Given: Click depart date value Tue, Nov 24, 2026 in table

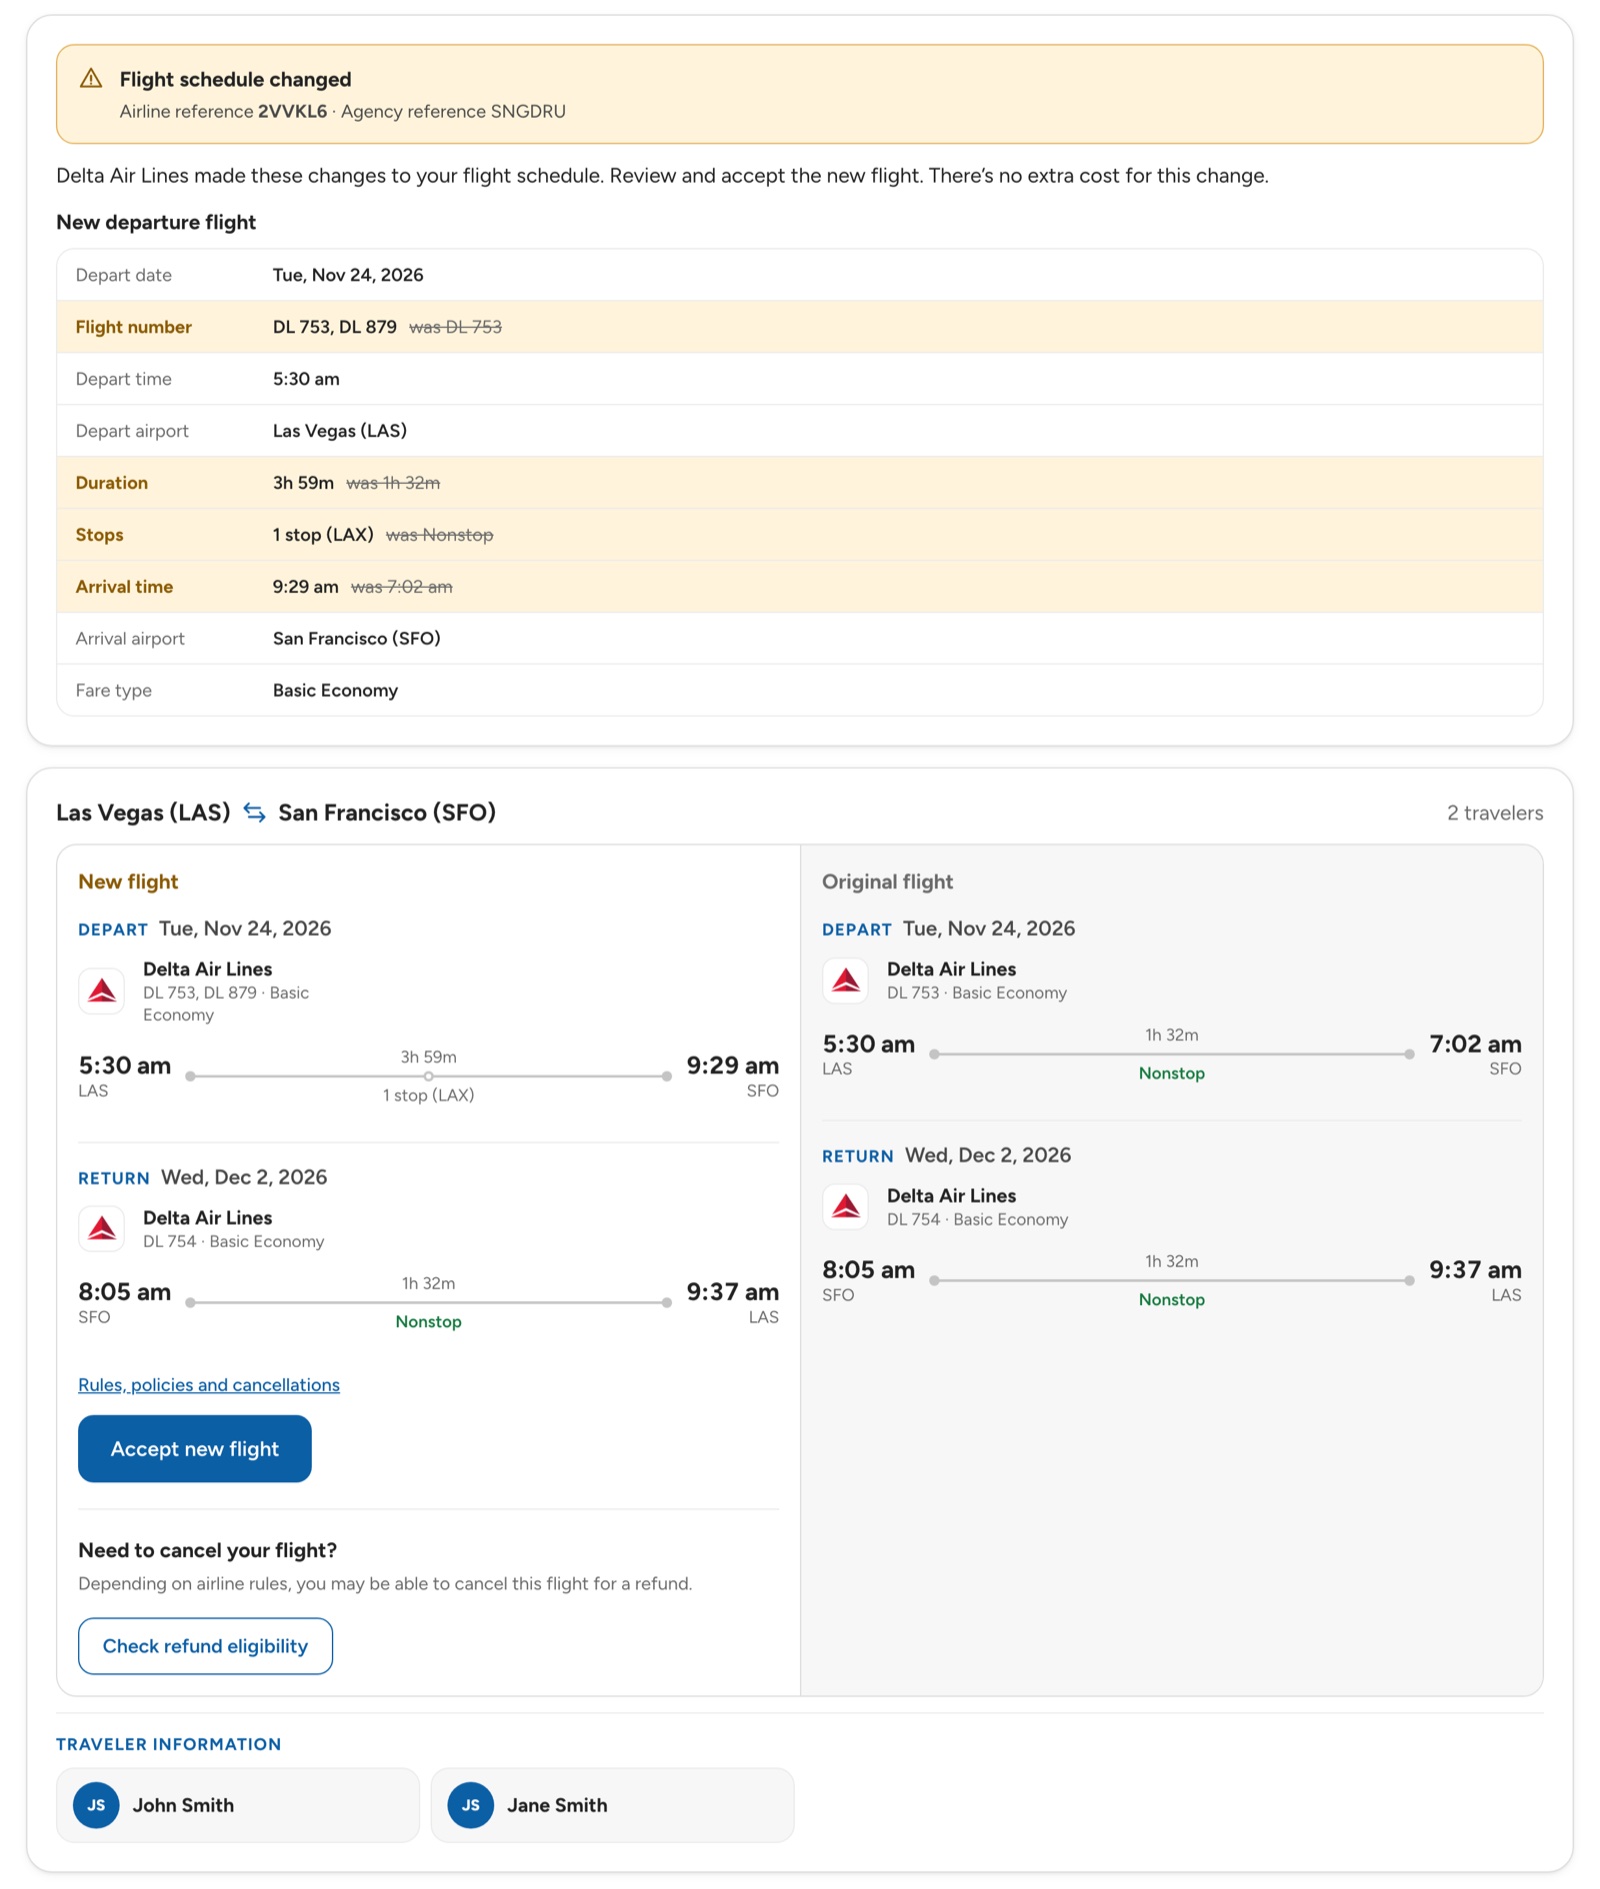Looking at the screenshot, I should [x=348, y=275].
